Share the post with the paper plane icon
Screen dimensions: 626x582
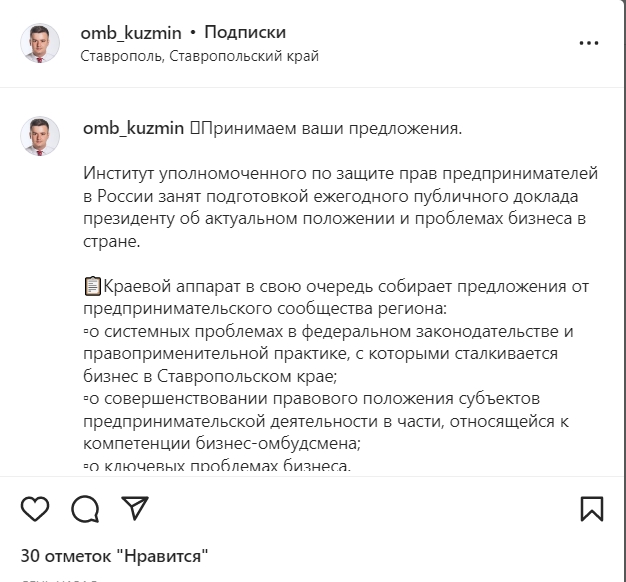click(134, 509)
